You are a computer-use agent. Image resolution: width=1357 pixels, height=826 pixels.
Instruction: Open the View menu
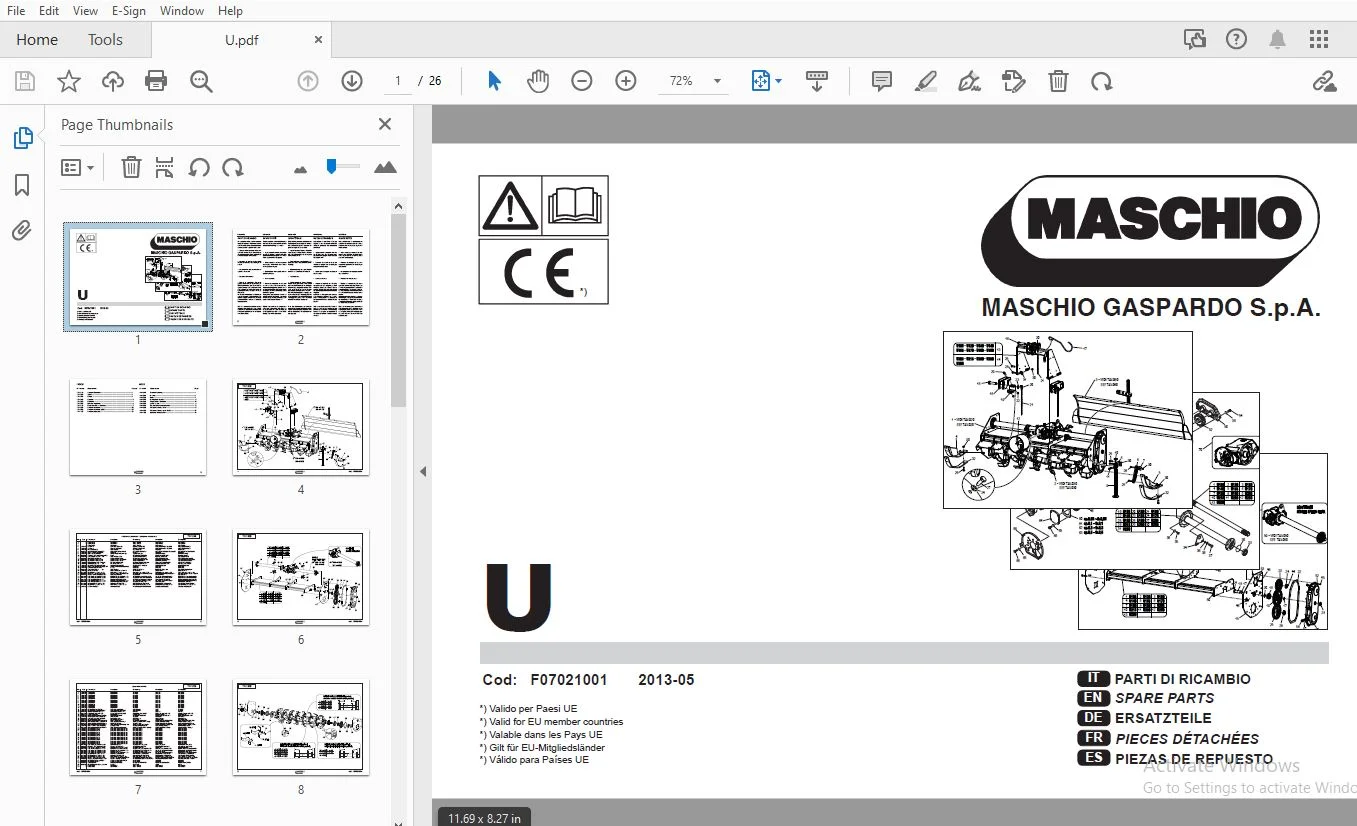click(x=85, y=10)
